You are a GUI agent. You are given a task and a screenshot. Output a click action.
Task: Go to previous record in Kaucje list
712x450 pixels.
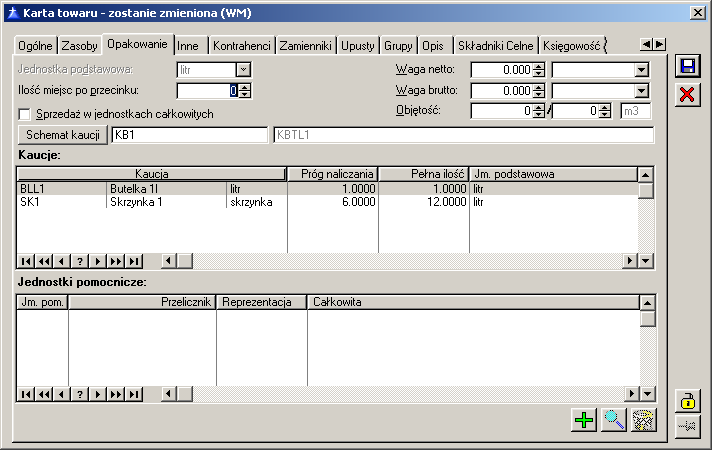[62, 261]
